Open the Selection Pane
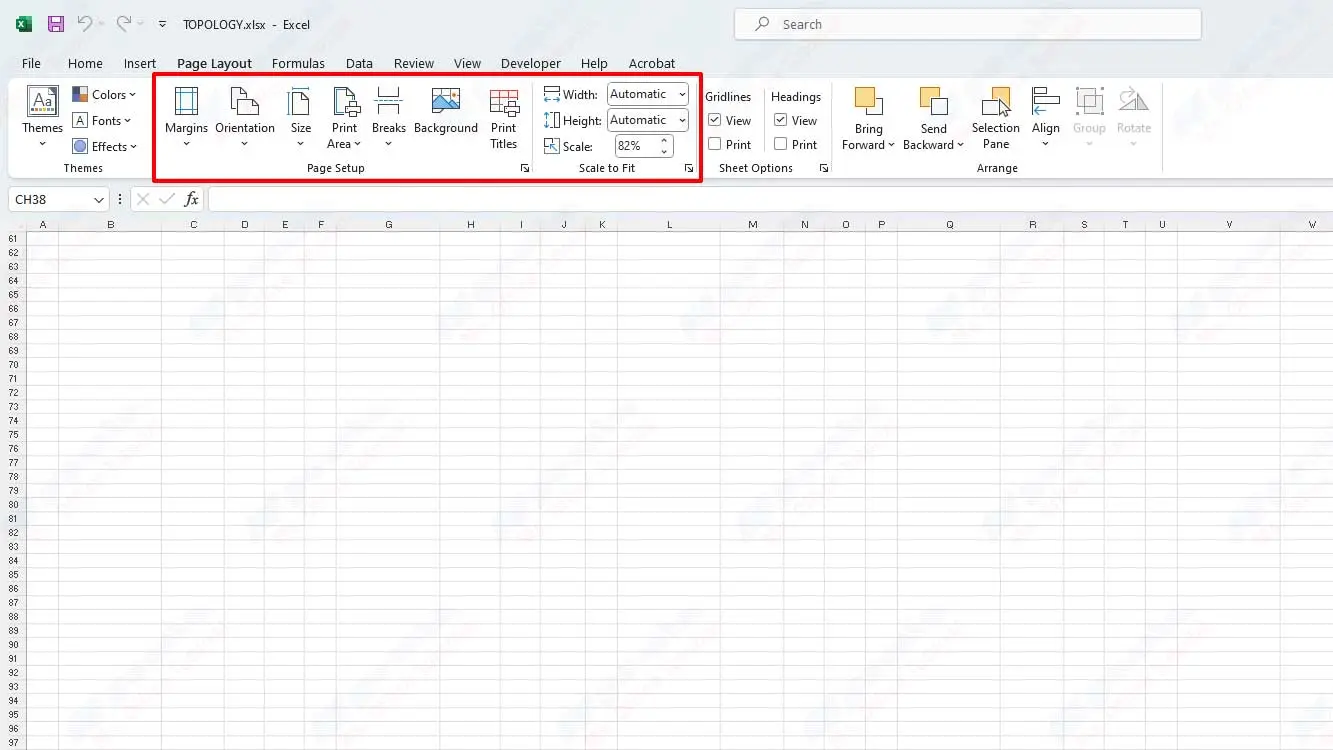Image resolution: width=1333 pixels, height=750 pixels. [995, 116]
